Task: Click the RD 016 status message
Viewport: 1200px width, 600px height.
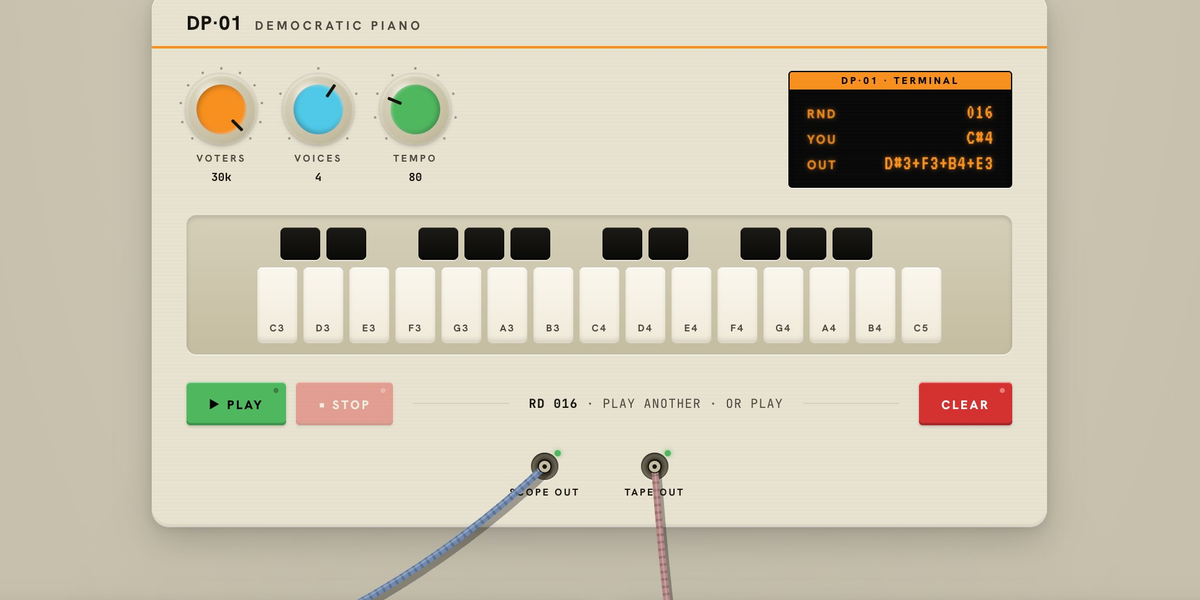Action: pyautogui.click(x=656, y=404)
